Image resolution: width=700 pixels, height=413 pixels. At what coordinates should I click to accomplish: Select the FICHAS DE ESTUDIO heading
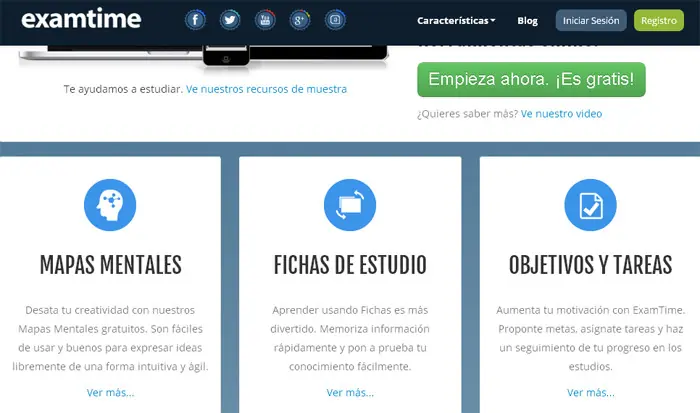pyautogui.click(x=350, y=265)
